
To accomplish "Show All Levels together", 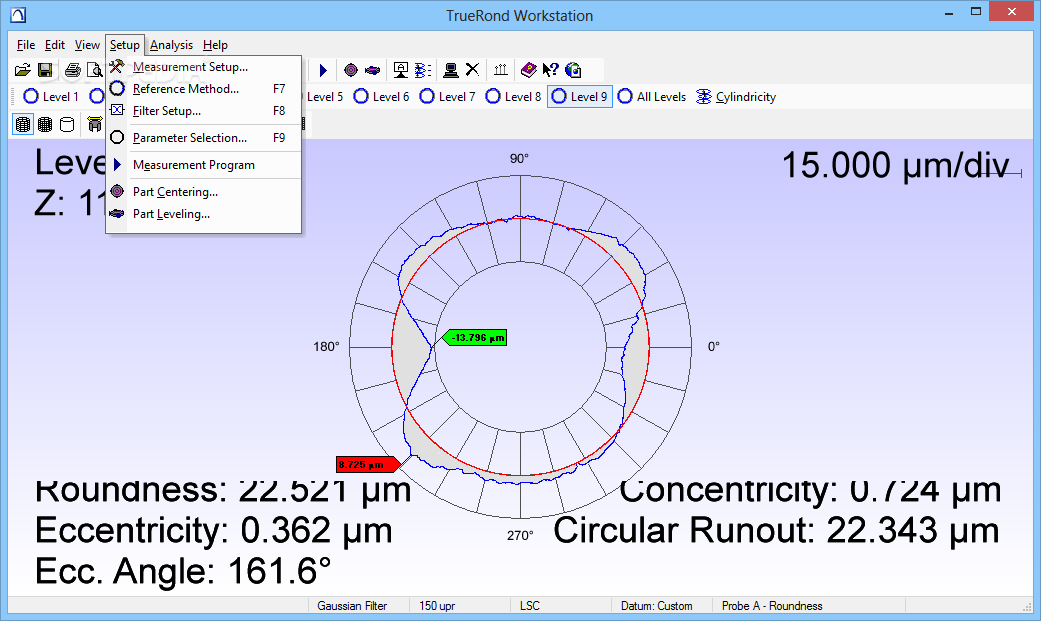I will [x=651, y=97].
